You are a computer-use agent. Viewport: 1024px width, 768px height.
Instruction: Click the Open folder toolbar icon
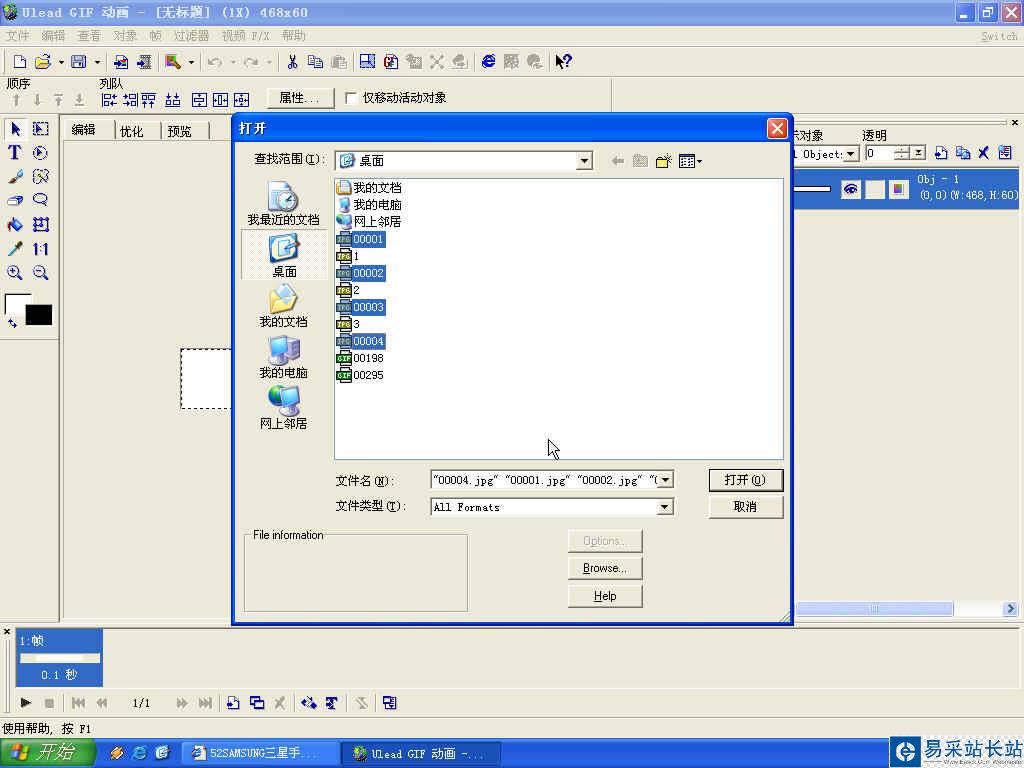pos(42,61)
